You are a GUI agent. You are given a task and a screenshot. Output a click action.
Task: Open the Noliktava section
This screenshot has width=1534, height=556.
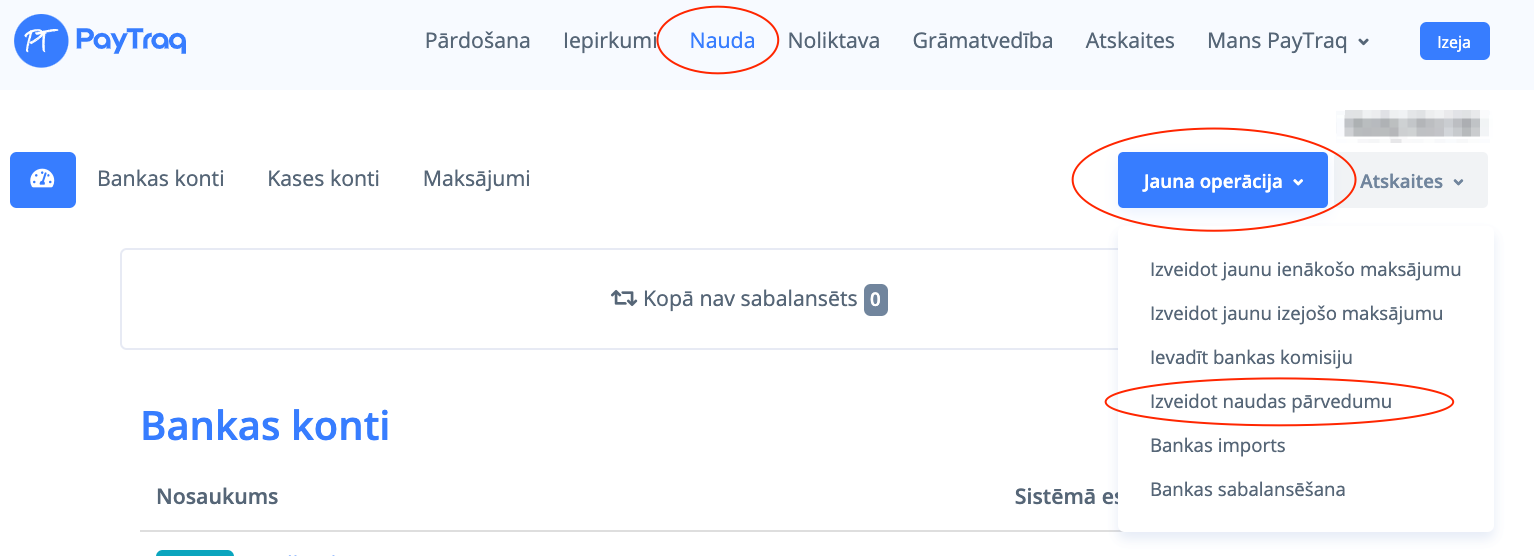point(833,41)
